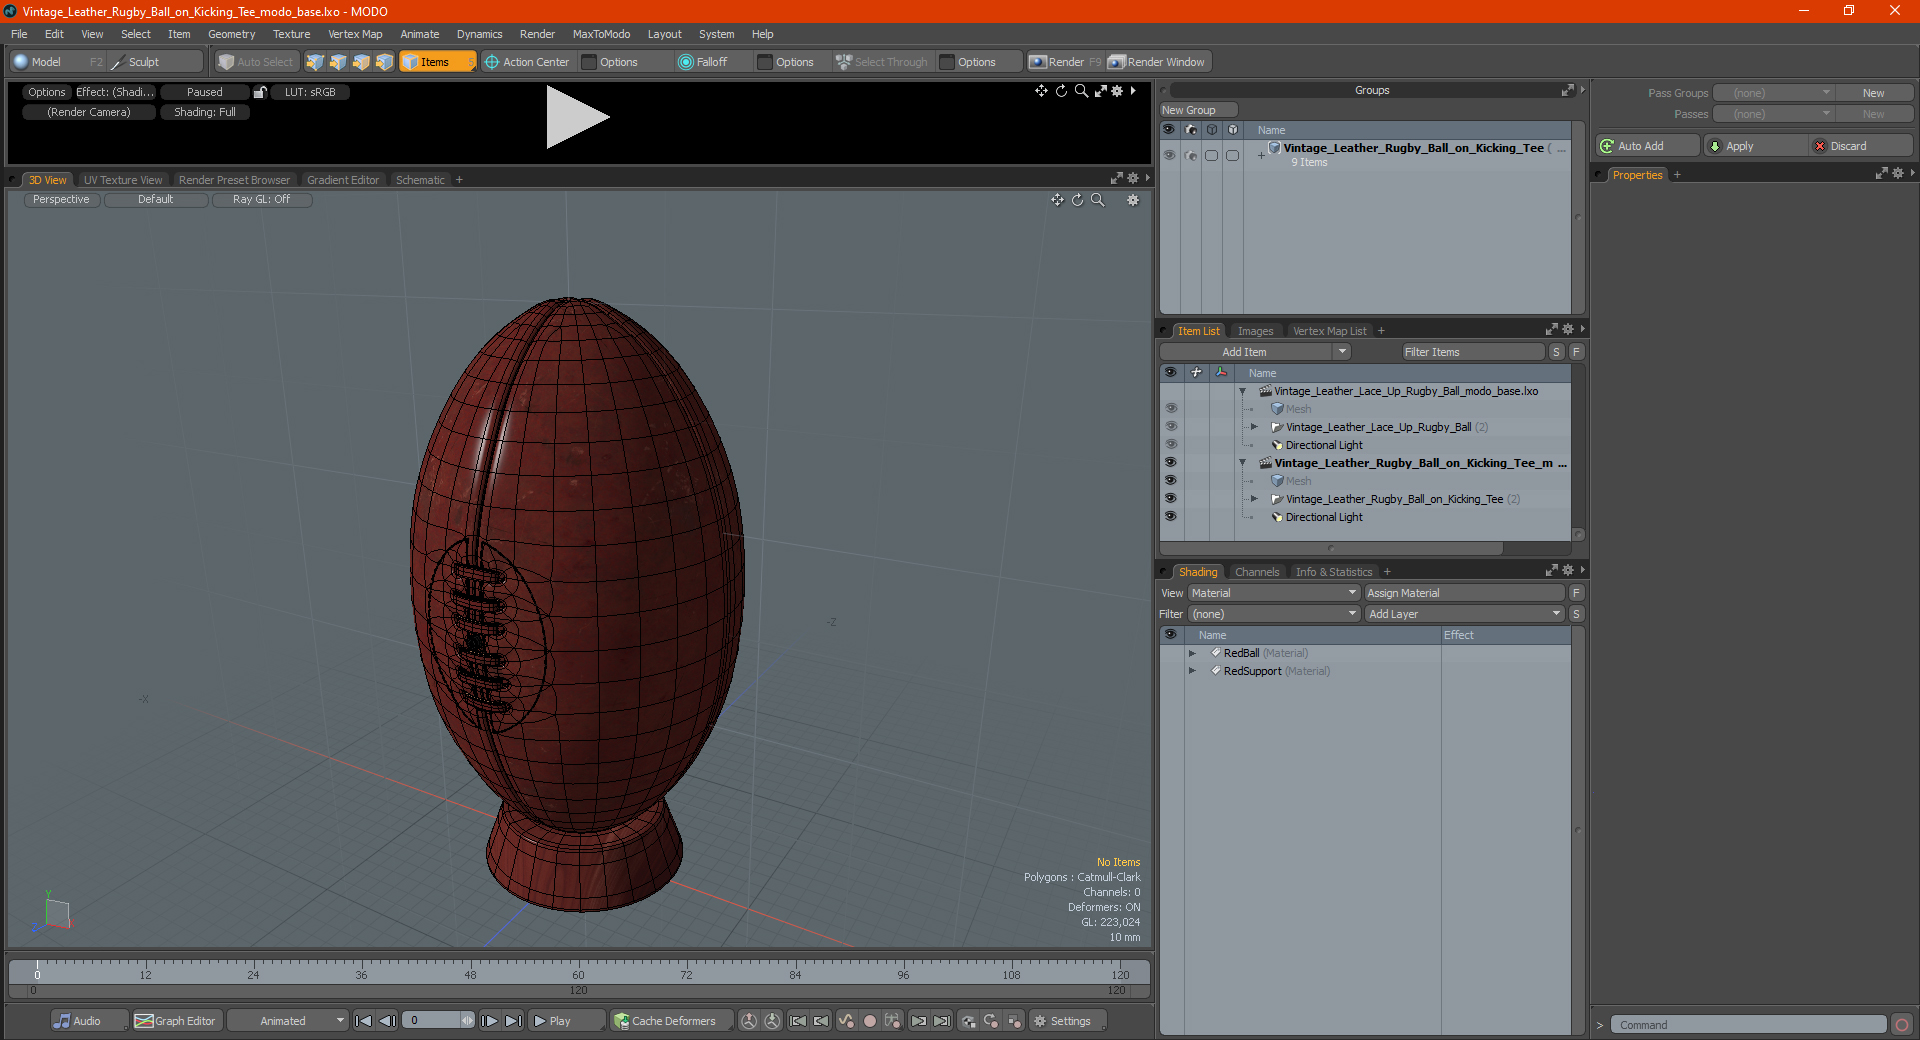1920x1040 pixels.
Task: Open the Render Window
Action: coord(1158,62)
